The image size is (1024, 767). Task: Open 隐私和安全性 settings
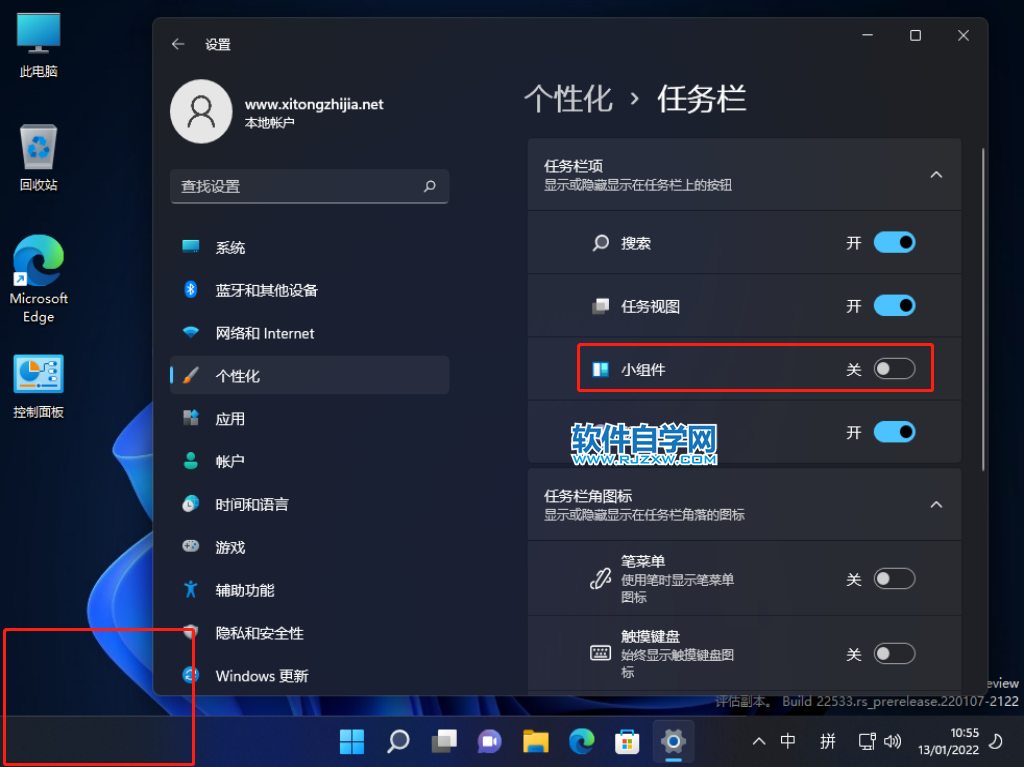309,632
